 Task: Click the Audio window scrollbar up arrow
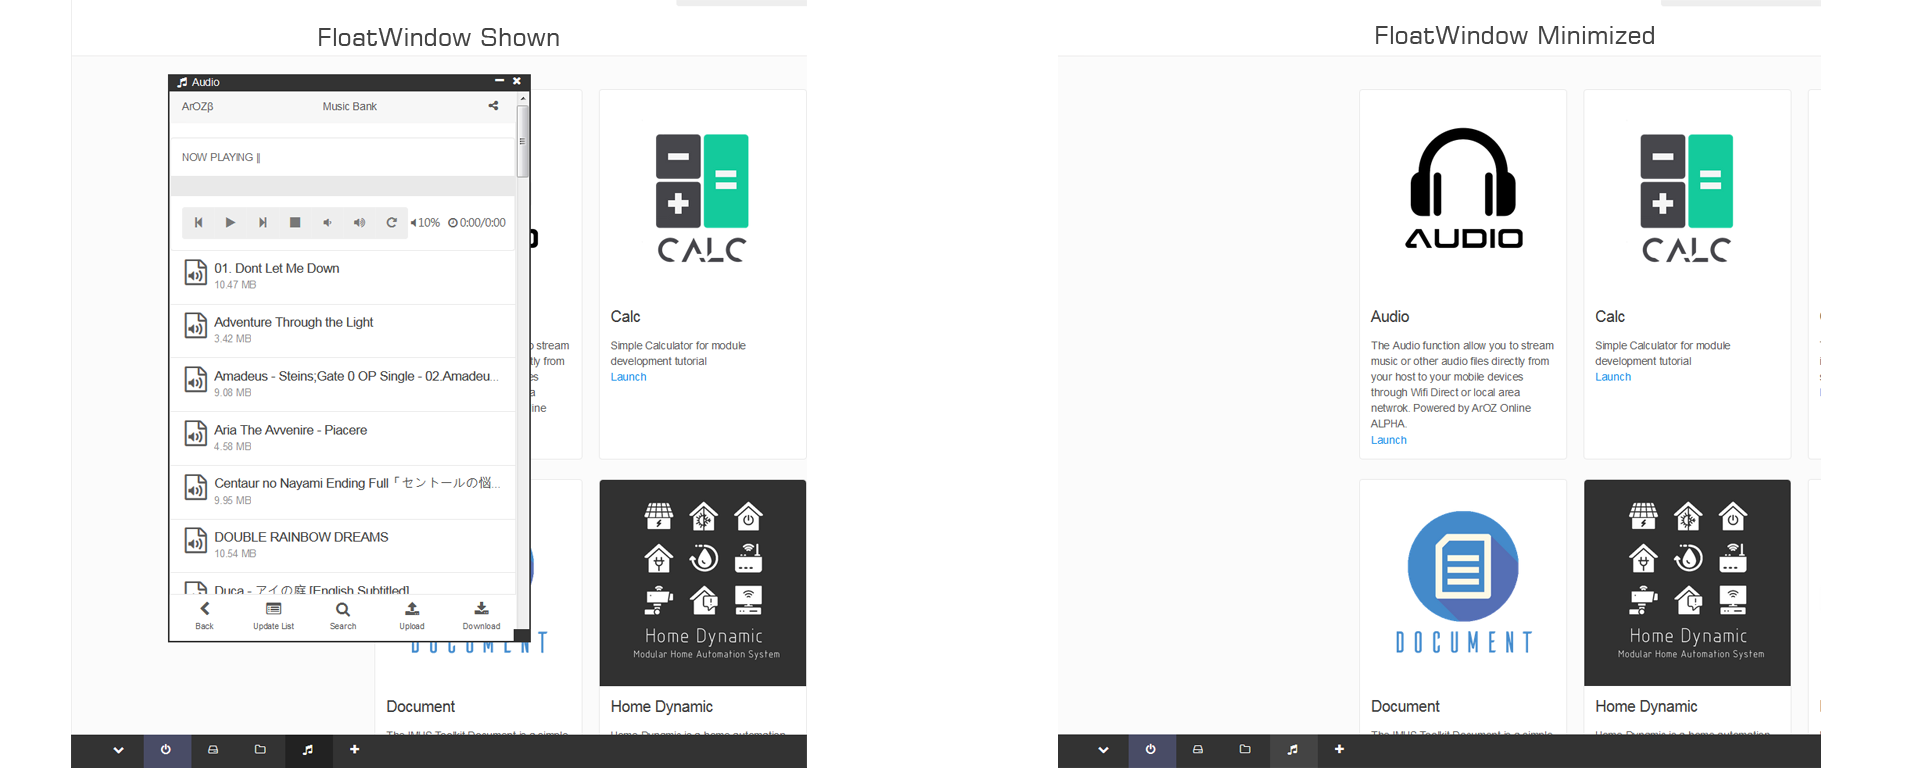click(522, 98)
